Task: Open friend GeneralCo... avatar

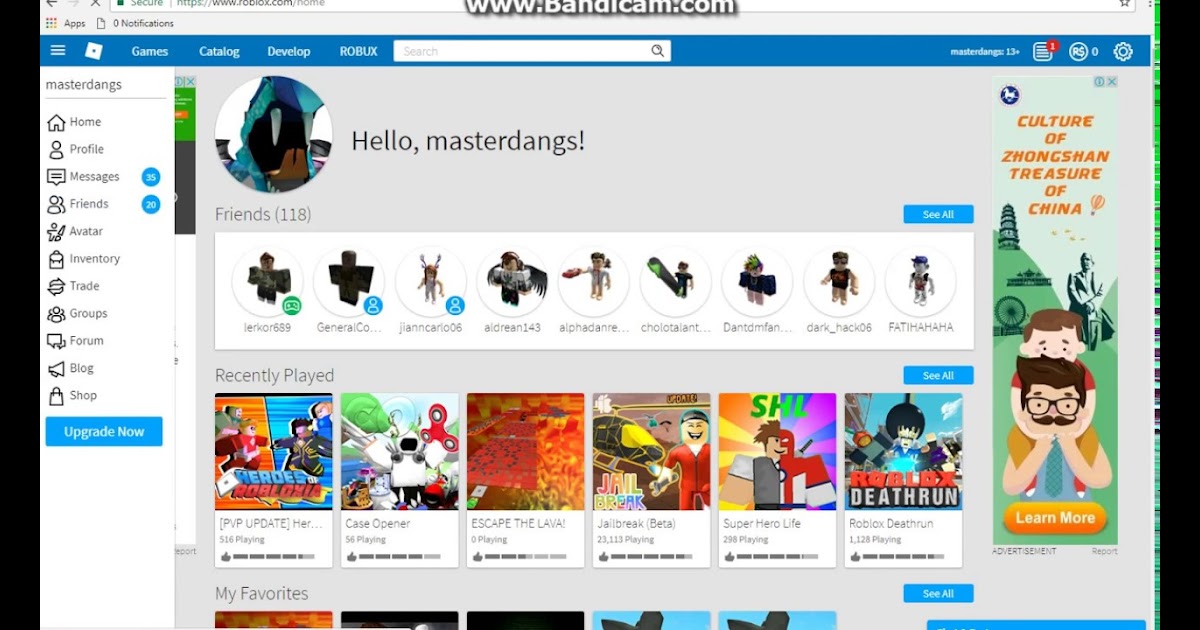Action: [x=349, y=282]
